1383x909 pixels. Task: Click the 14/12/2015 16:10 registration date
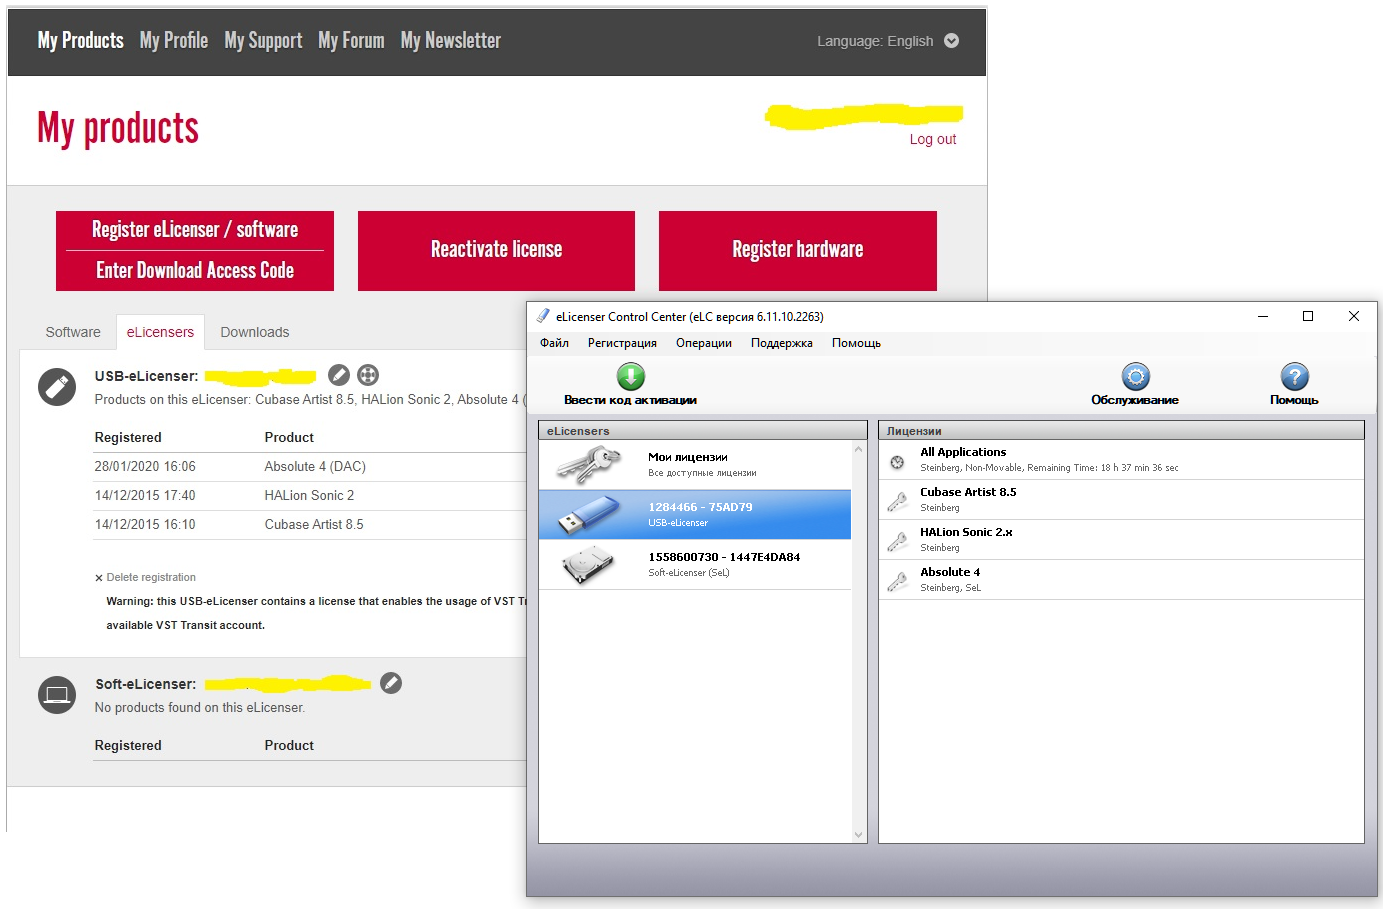coord(145,524)
